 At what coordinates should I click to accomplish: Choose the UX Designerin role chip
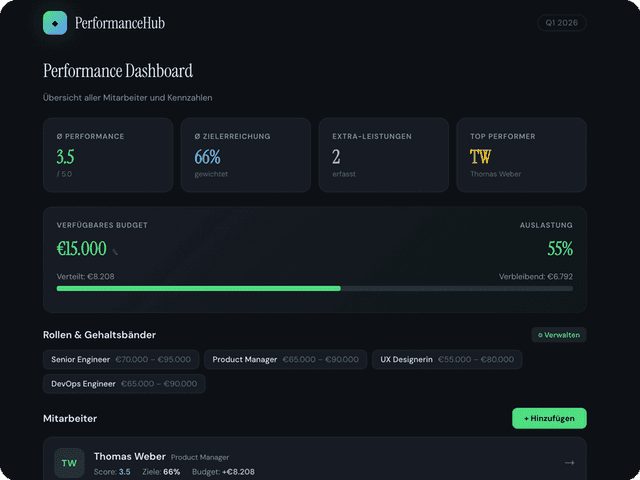[x=446, y=359]
